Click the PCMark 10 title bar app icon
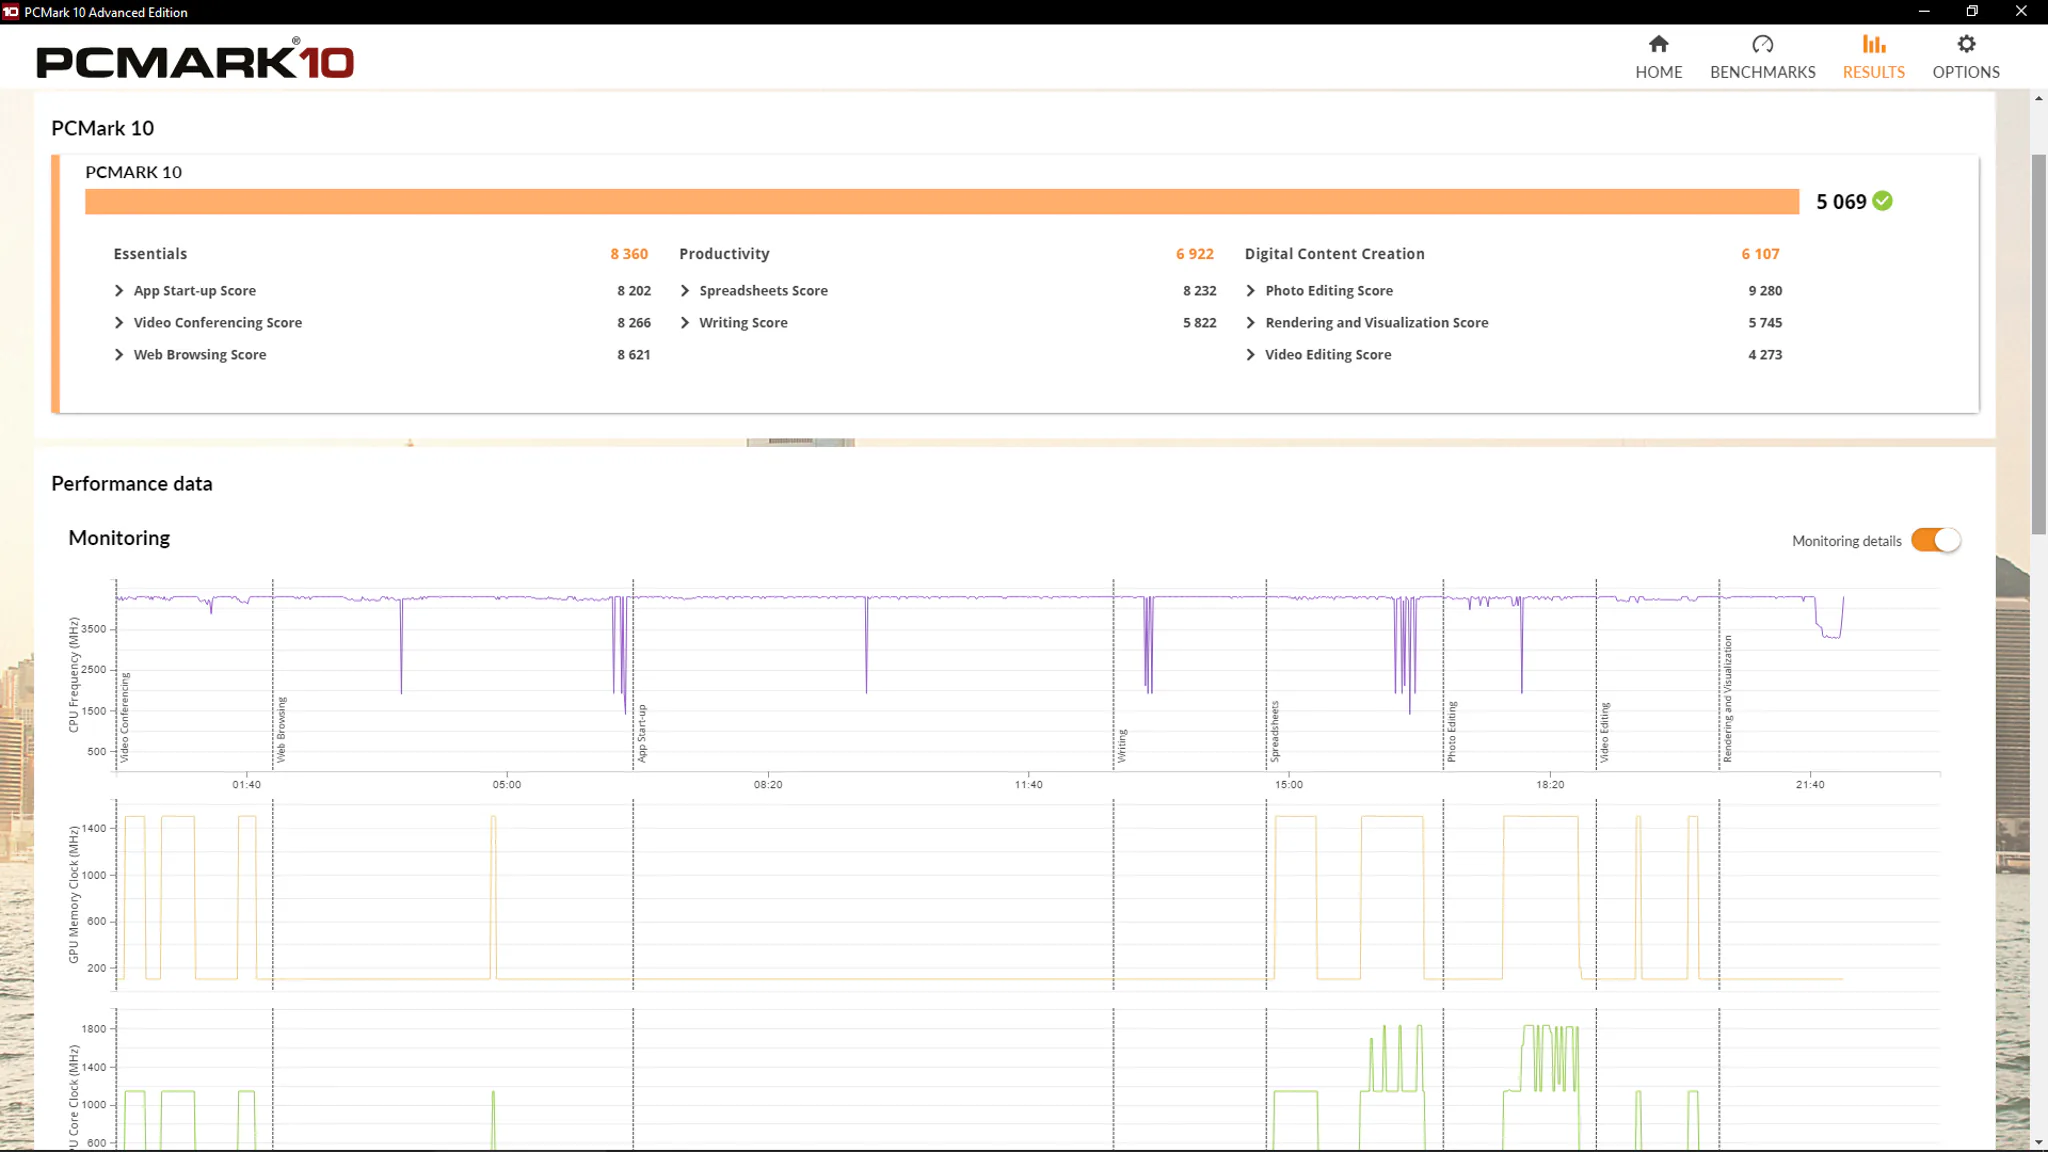The image size is (2048, 1152). (x=11, y=12)
